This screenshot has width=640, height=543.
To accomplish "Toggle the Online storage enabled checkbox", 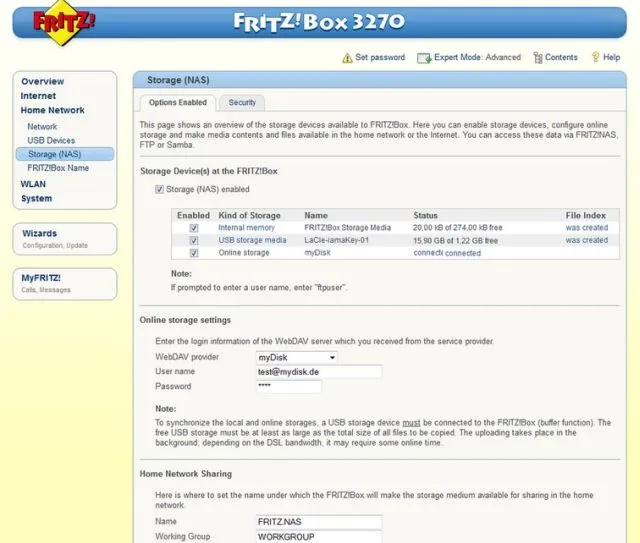I will pos(194,253).
